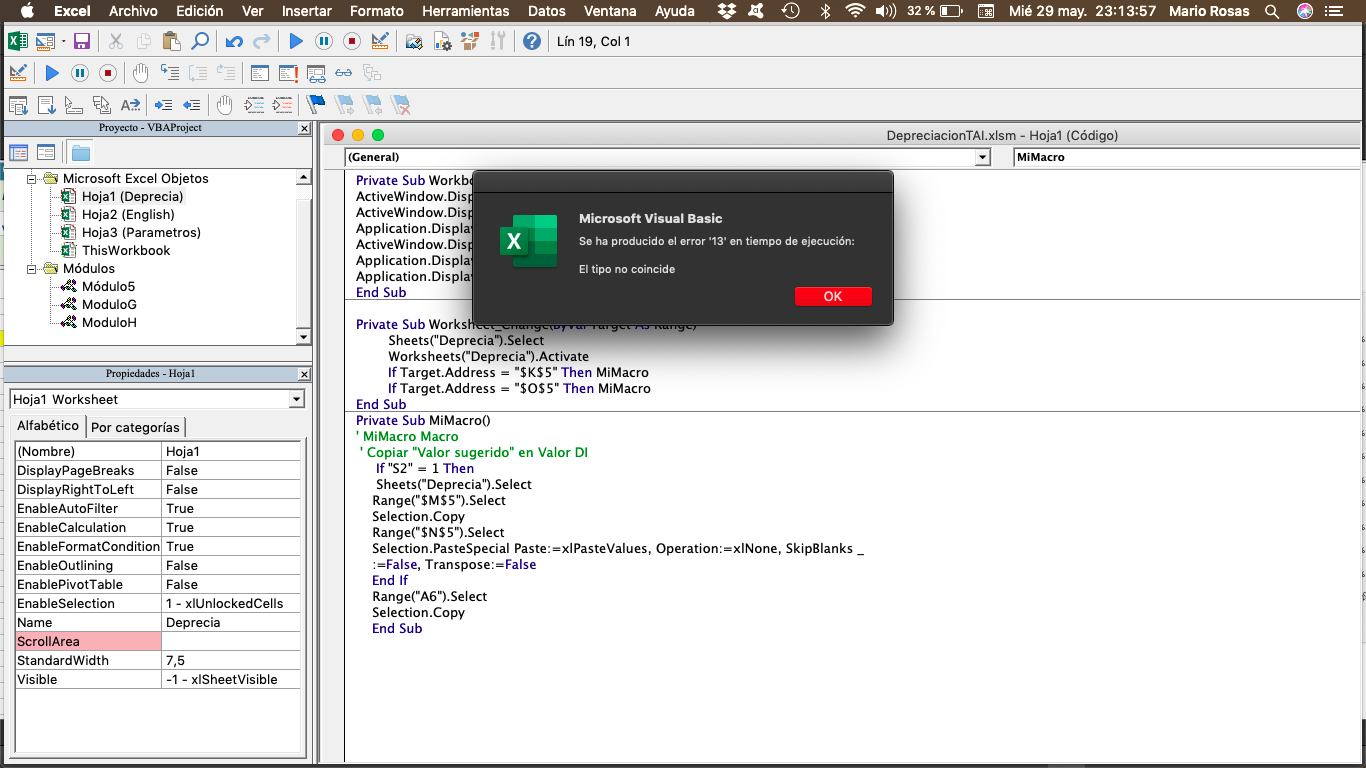This screenshot has width=1366, height=768.
Task: Open the Spotlight search icon in menu bar
Action: (x=1271, y=11)
